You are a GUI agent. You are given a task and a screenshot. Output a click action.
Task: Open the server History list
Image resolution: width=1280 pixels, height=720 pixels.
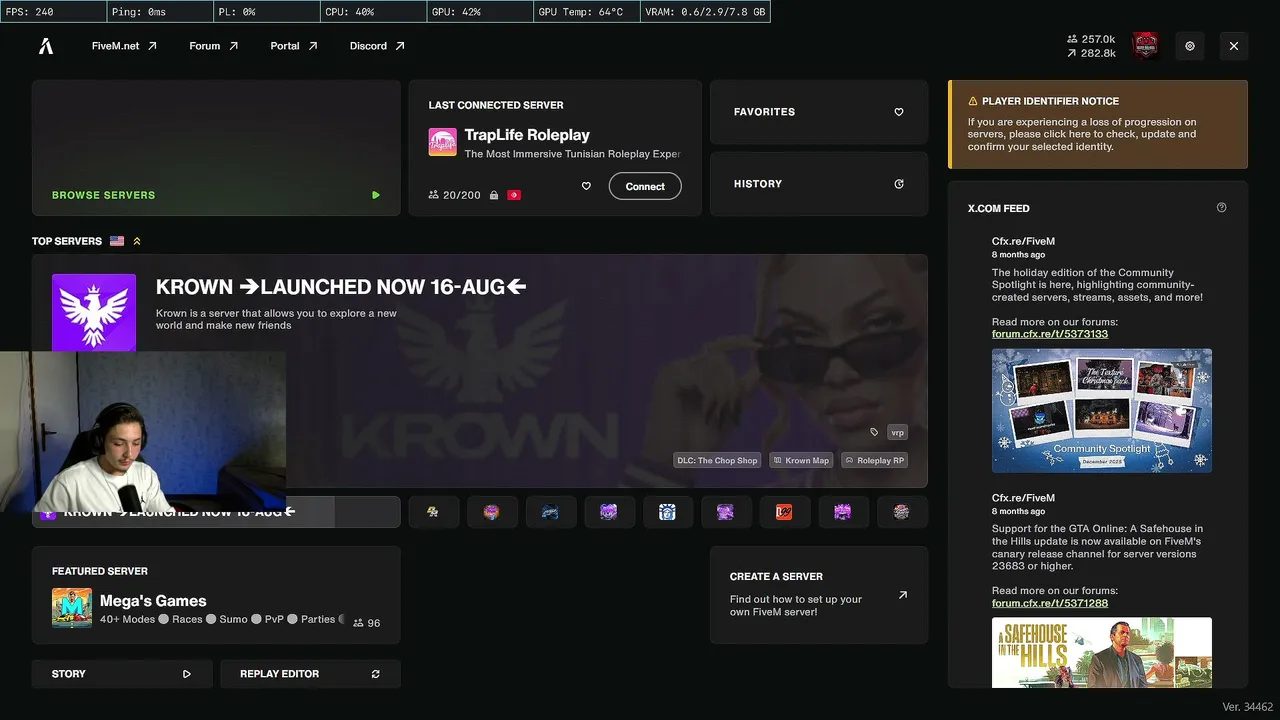[819, 184]
